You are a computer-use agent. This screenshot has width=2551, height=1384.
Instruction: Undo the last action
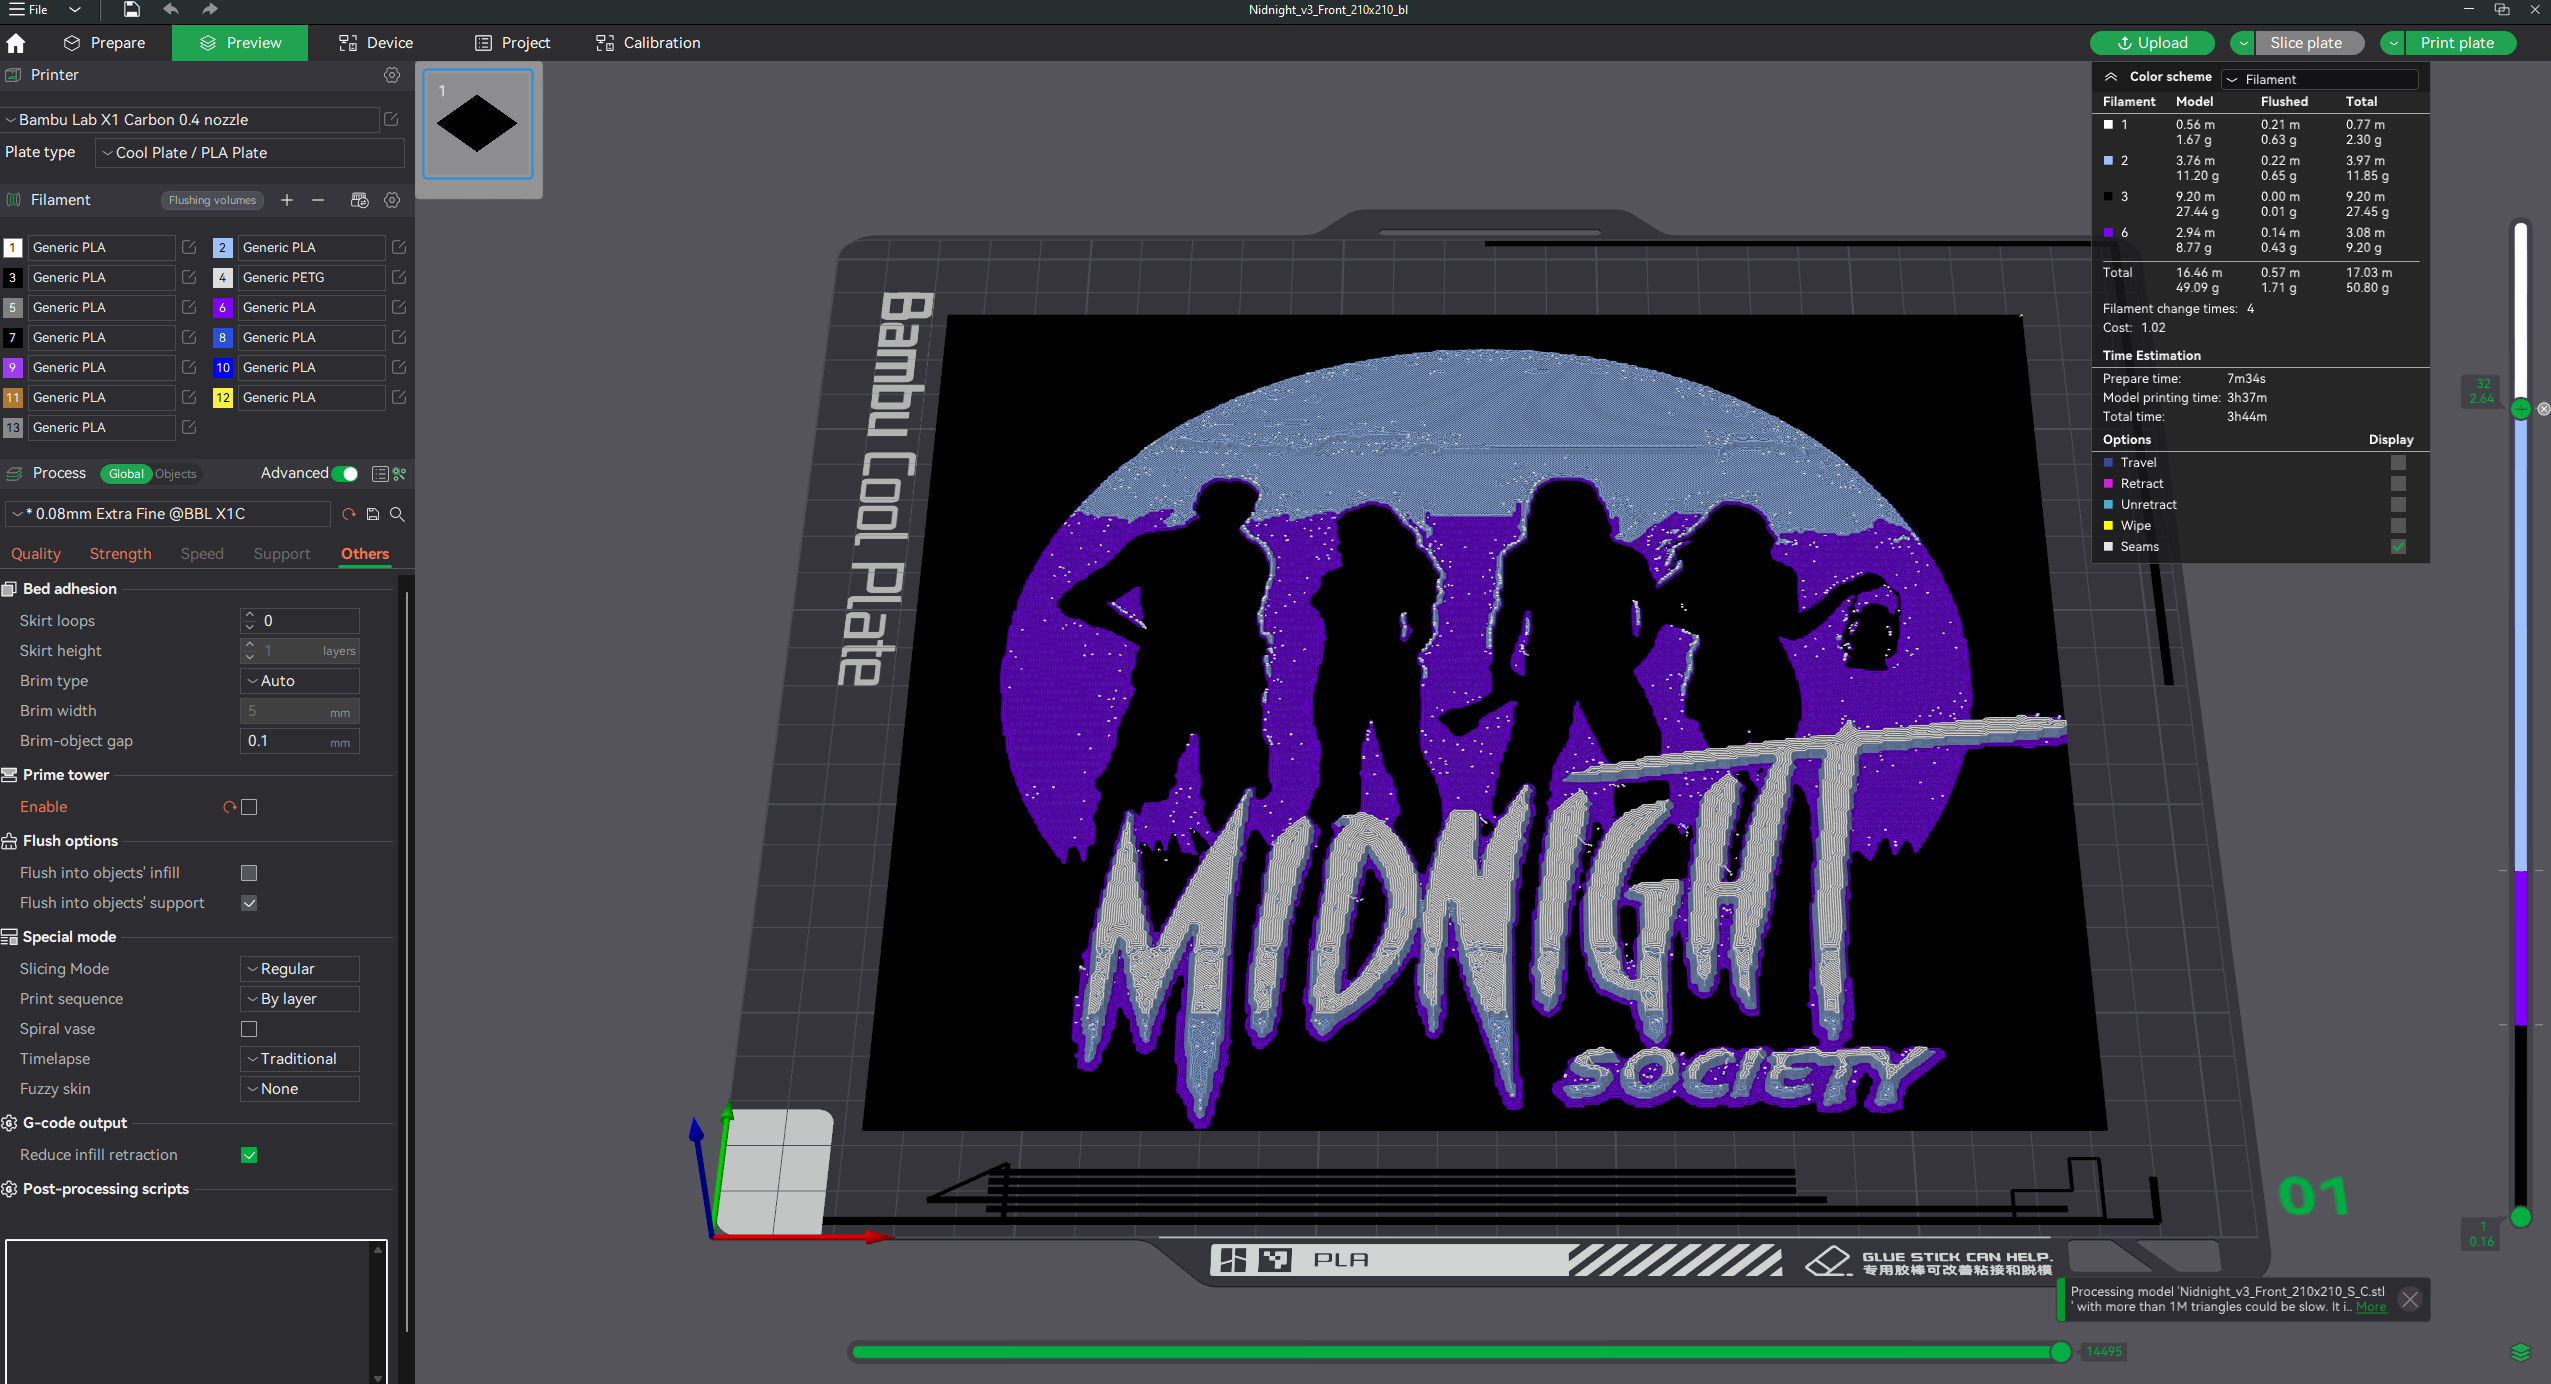click(x=169, y=9)
